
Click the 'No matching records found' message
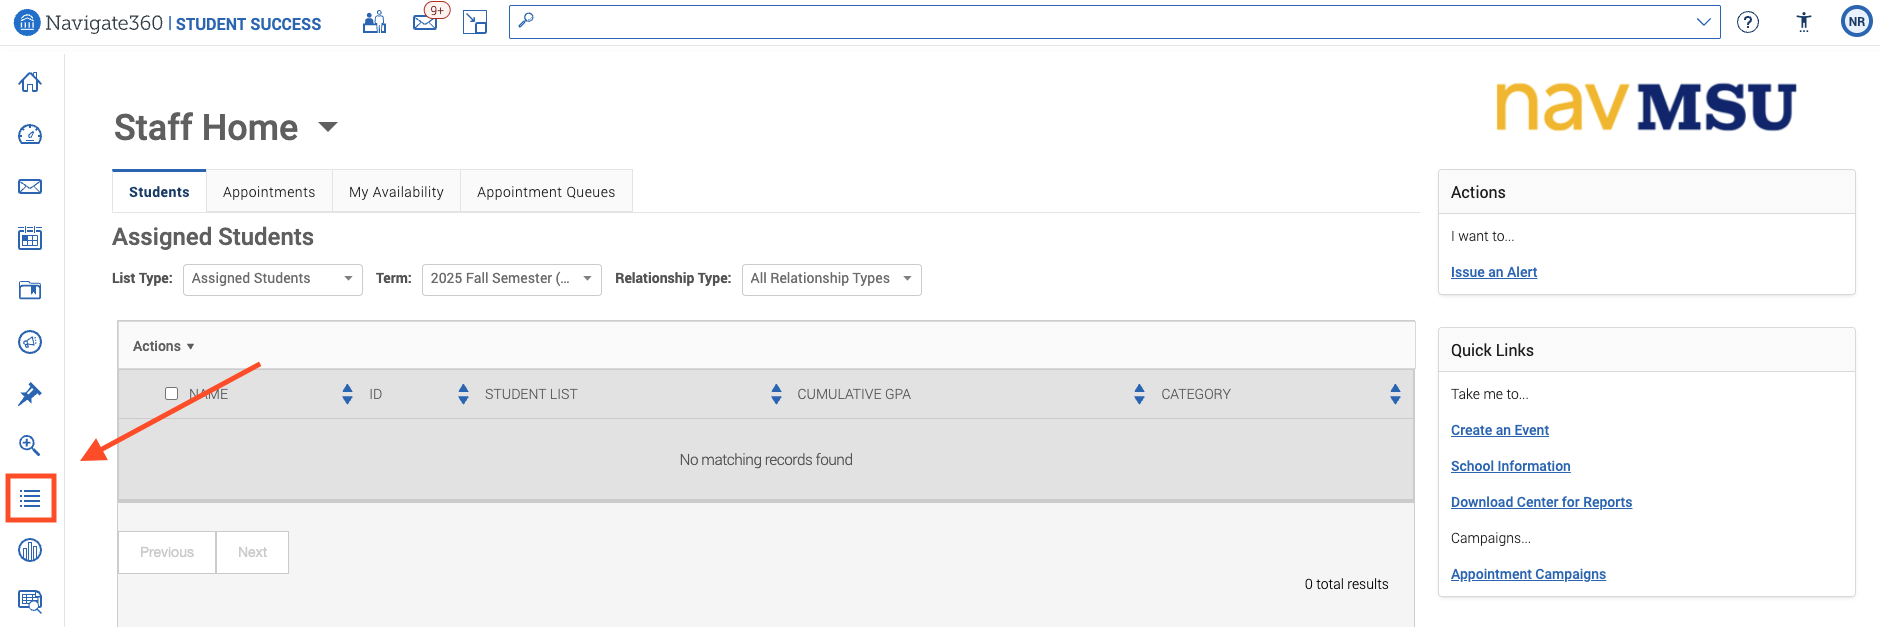pyautogui.click(x=766, y=460)
